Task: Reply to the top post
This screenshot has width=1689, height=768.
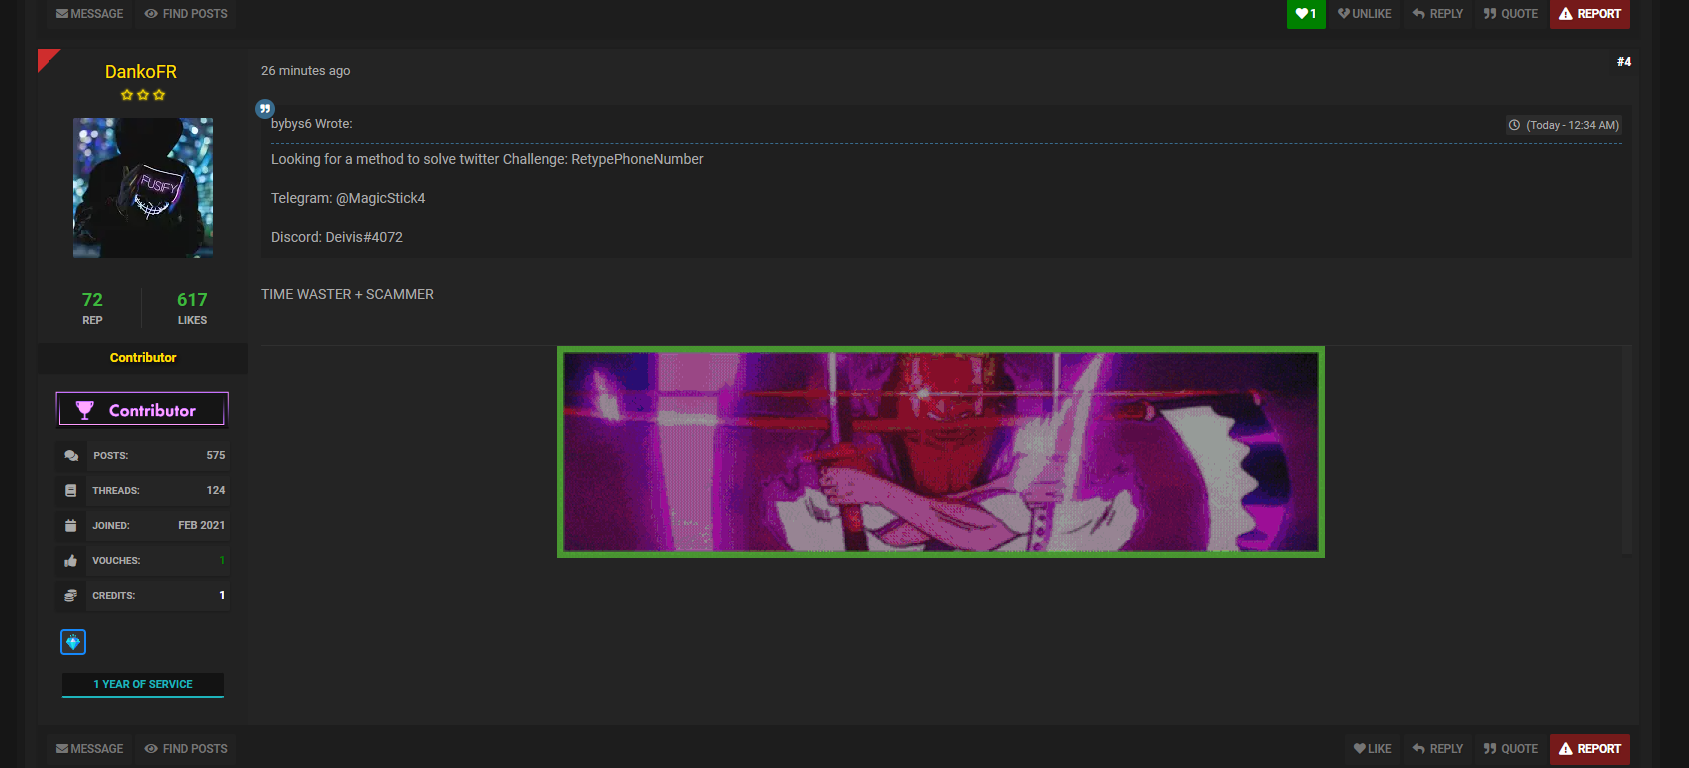Action: click(1438, 14)
